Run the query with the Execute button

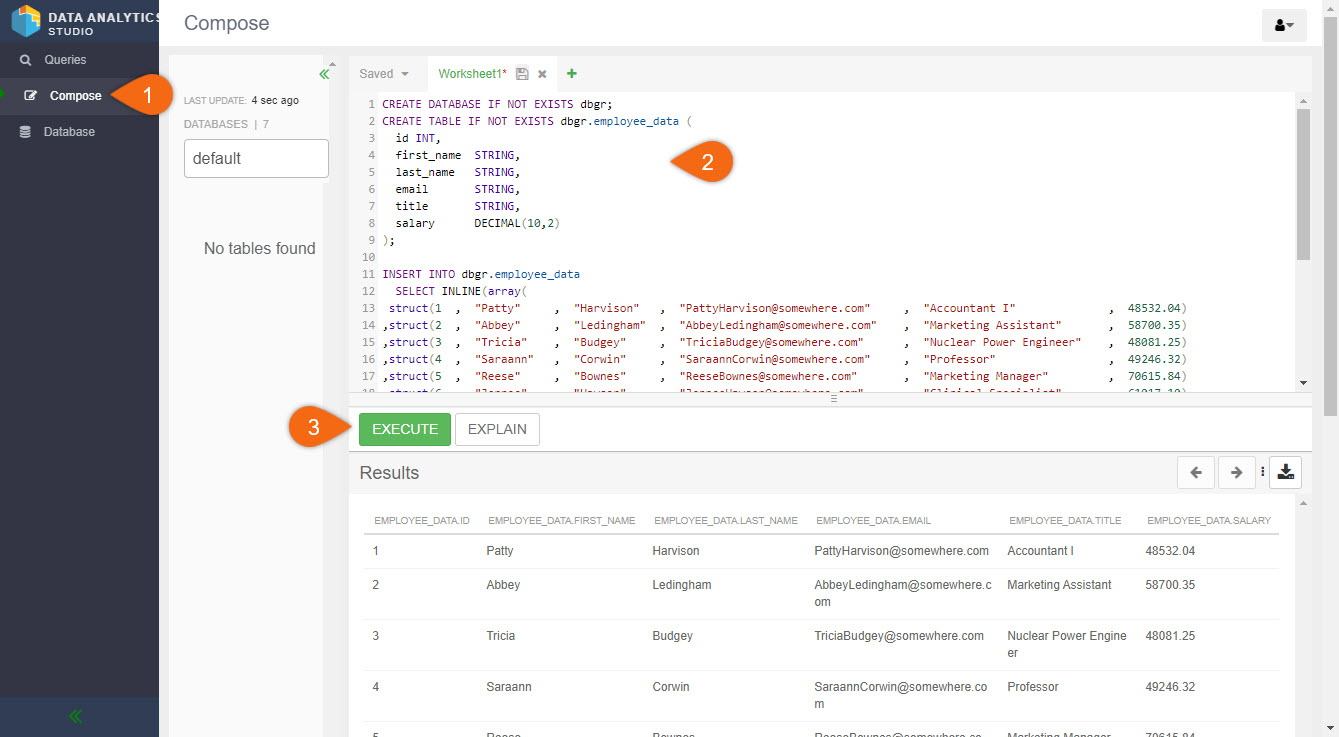[x=405, y=429]
